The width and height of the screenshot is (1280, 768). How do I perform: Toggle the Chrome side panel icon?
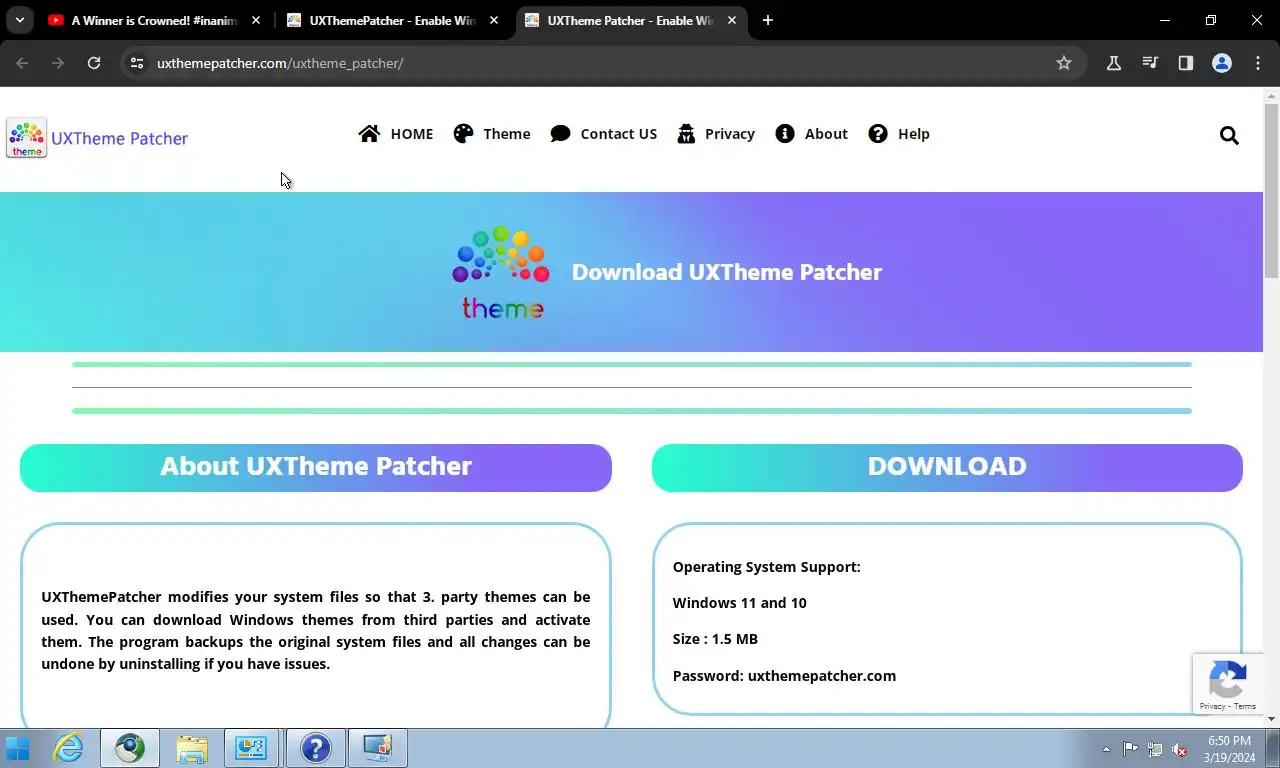[x=1186, y=63]
